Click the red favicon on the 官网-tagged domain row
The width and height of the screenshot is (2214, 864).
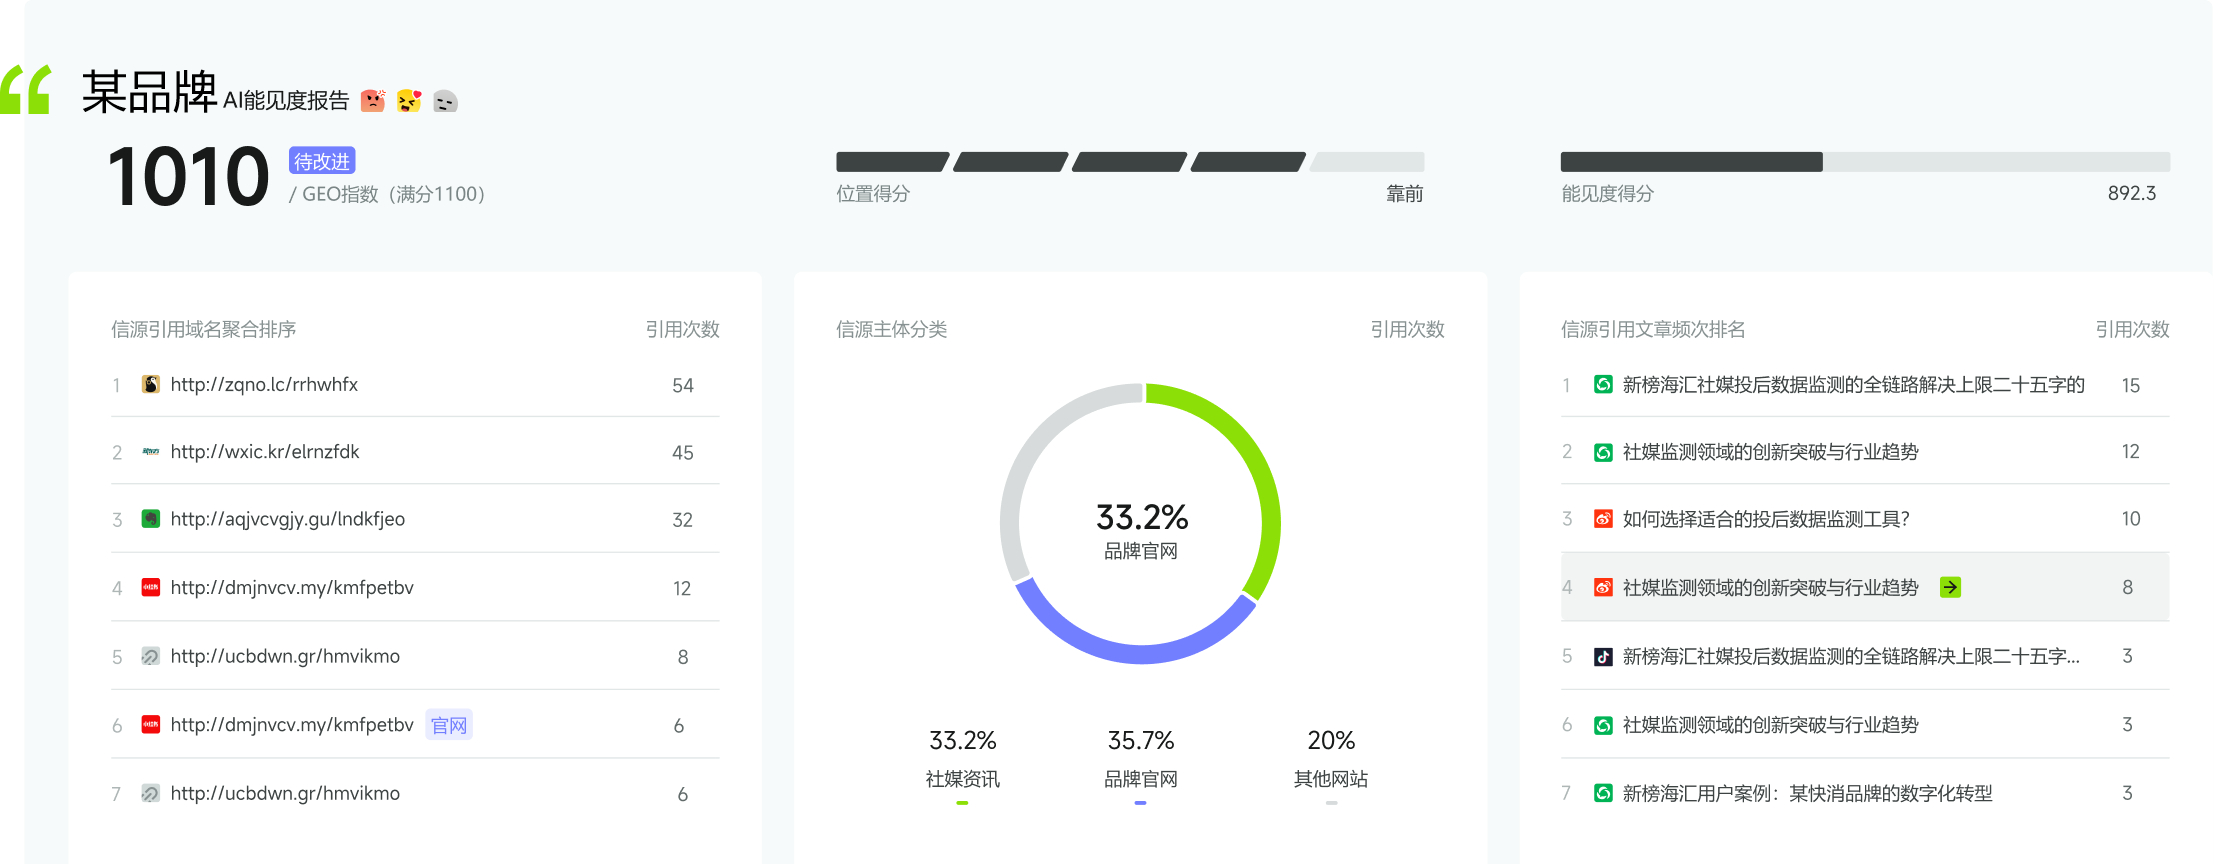tap(151, 725)
